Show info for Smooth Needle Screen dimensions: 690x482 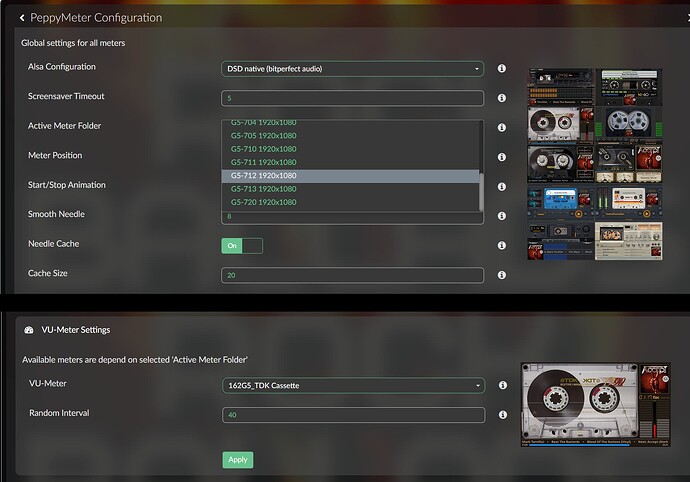pyautogui.click(x=502, y=216)
